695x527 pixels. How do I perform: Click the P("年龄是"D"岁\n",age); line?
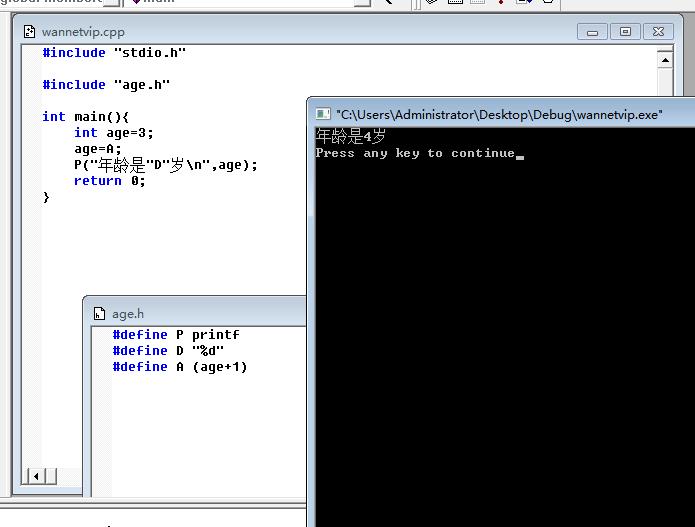tap(166, 165)
